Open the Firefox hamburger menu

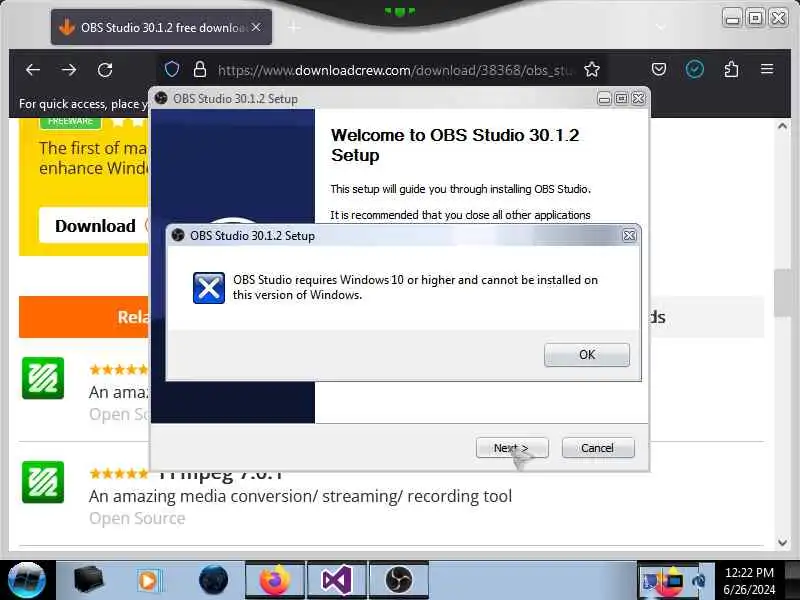767,69
